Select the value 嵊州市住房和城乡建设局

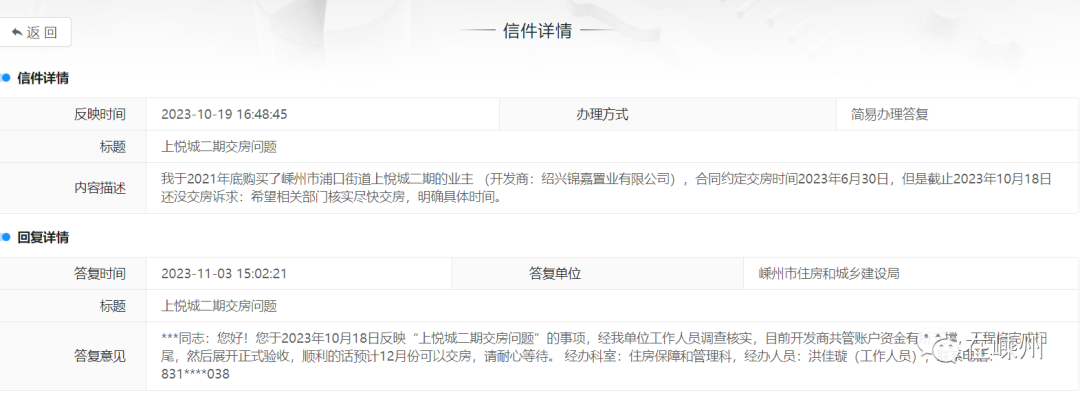pos(829,274)
